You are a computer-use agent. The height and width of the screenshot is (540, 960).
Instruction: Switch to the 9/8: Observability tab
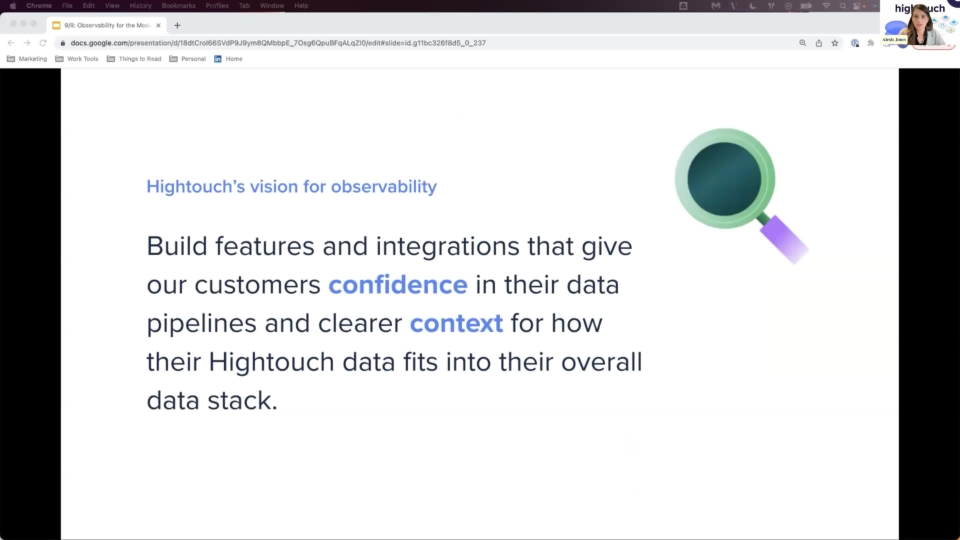click(x=107, y=25)
